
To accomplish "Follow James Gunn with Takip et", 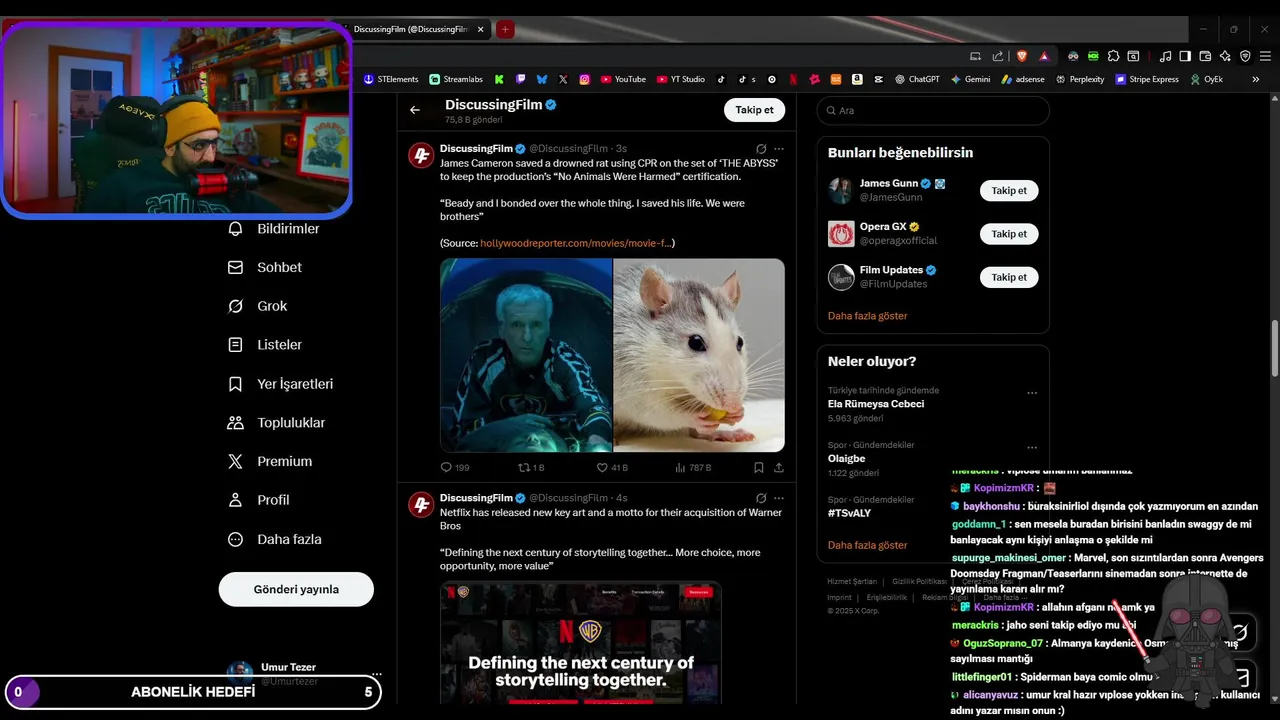I will coord(1009,190).
